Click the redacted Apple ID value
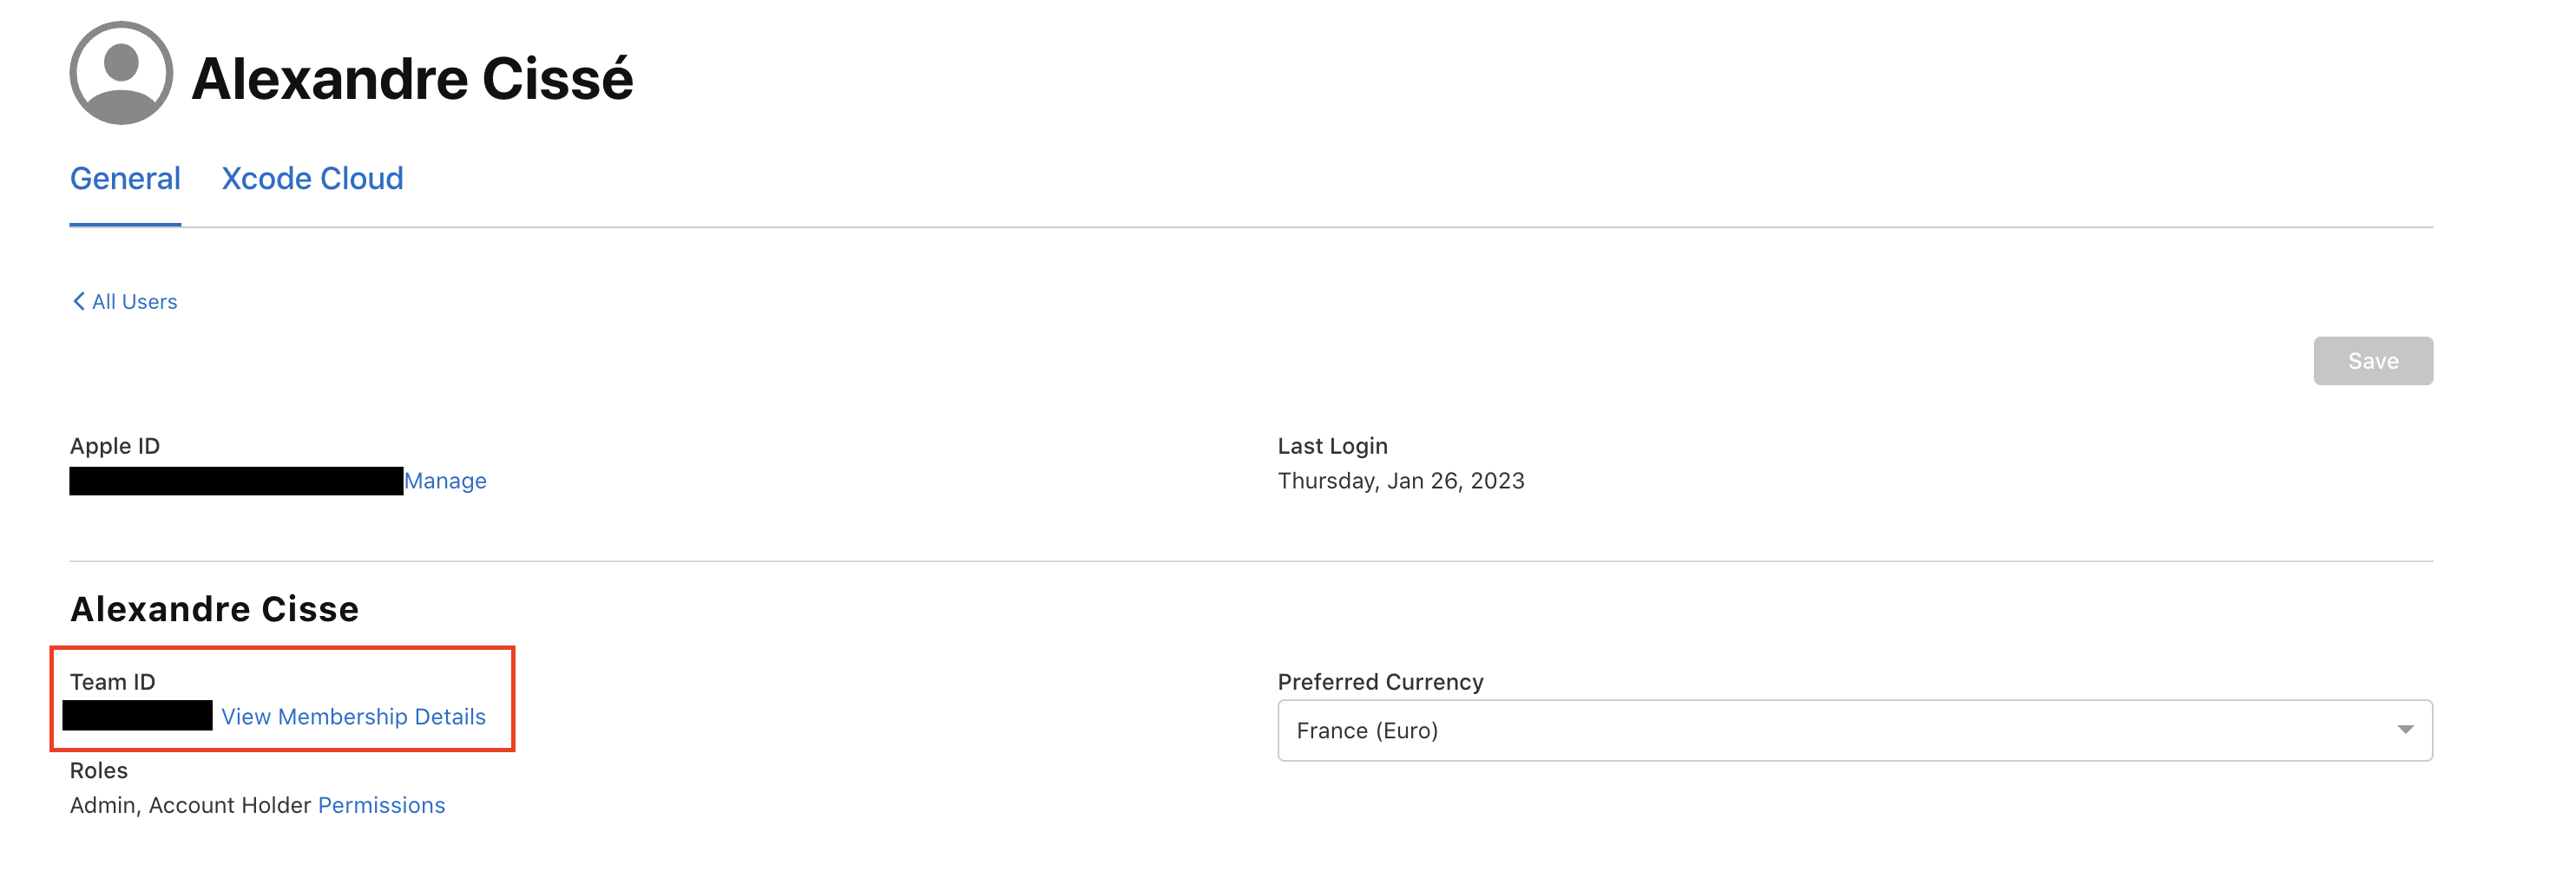This screenshot has width=2576, height=878. click(234, 481)
